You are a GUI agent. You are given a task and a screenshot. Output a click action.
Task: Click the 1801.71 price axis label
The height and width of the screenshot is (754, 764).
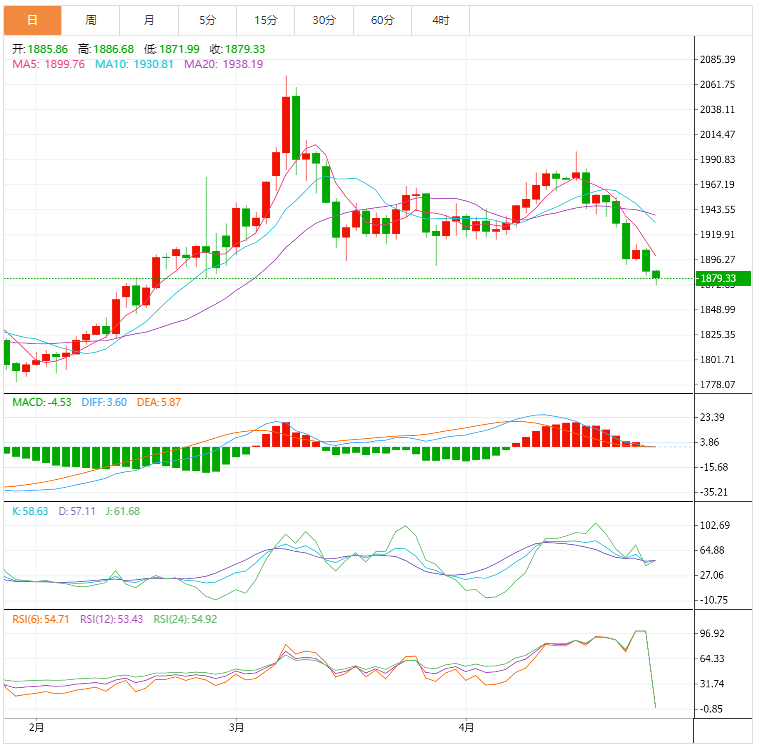(x=717, y=360)
